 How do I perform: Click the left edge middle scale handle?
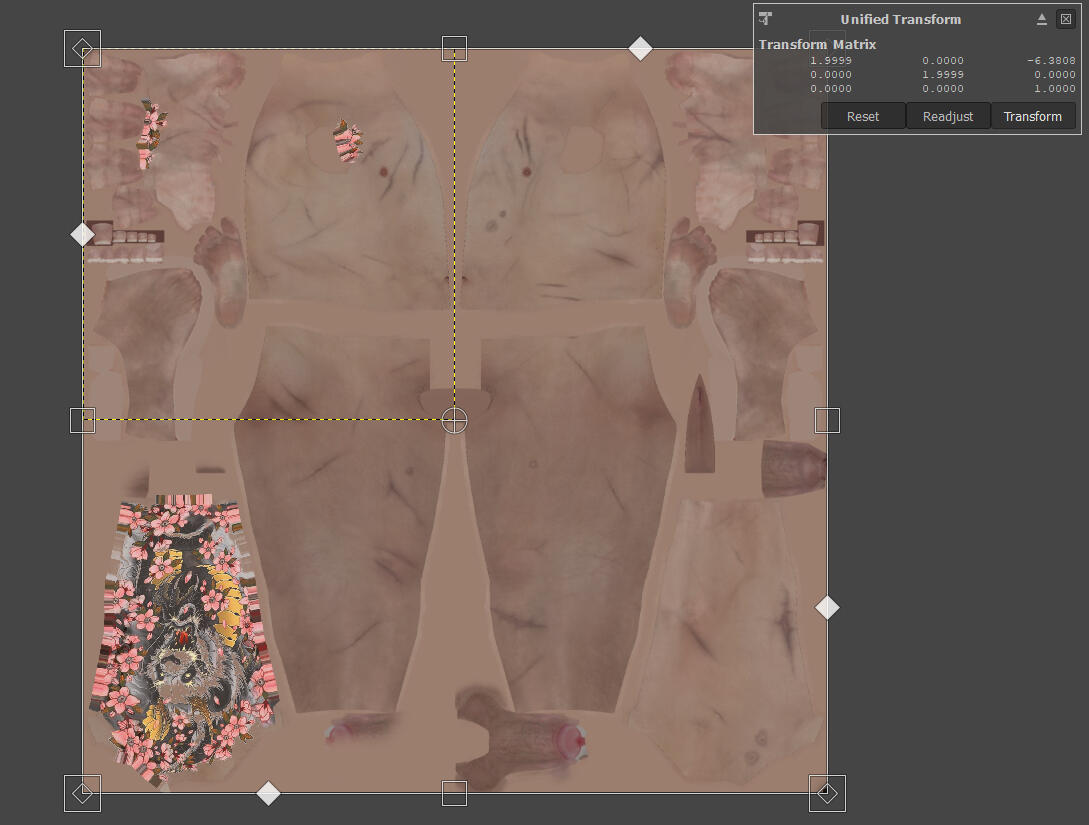(x=82, y=420)
